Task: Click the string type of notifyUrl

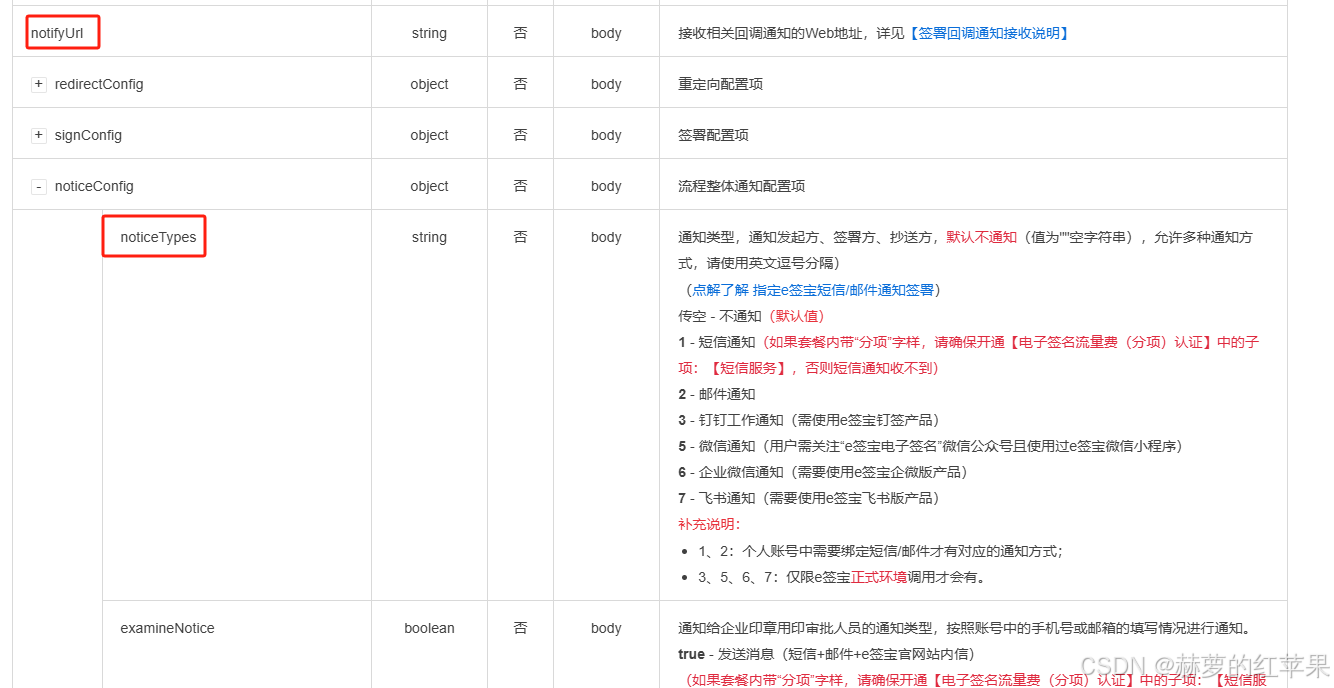Action: click(x=429, y=33)
